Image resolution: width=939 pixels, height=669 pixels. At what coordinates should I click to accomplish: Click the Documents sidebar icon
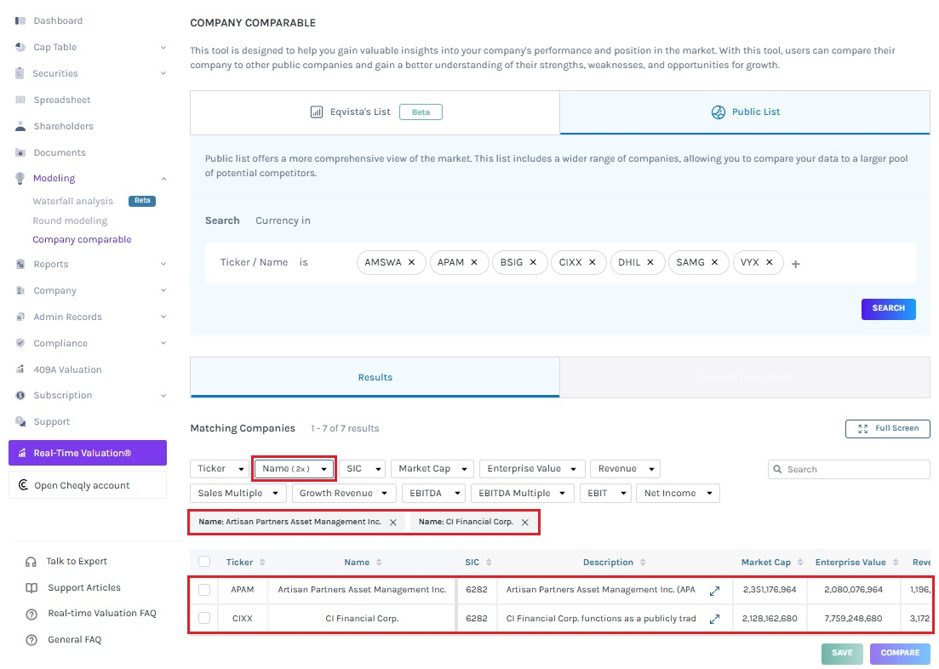tap(20, 152)
